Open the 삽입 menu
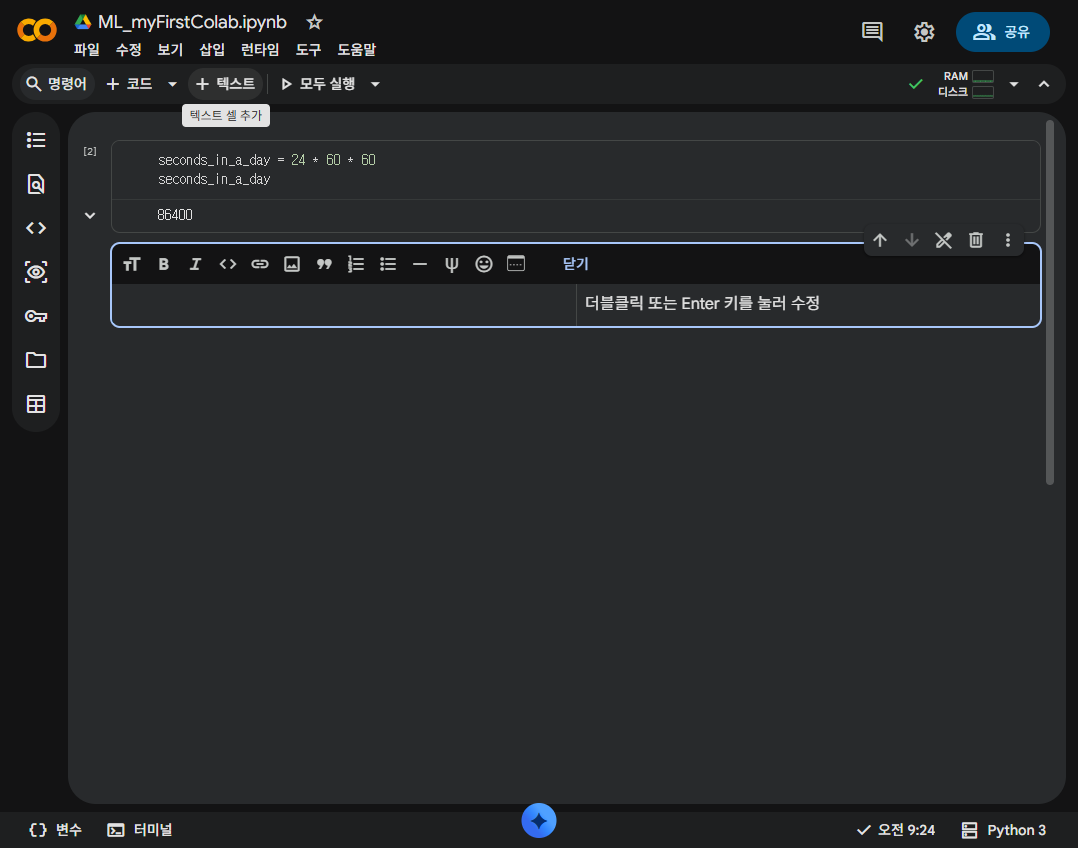 pos(212,50)
